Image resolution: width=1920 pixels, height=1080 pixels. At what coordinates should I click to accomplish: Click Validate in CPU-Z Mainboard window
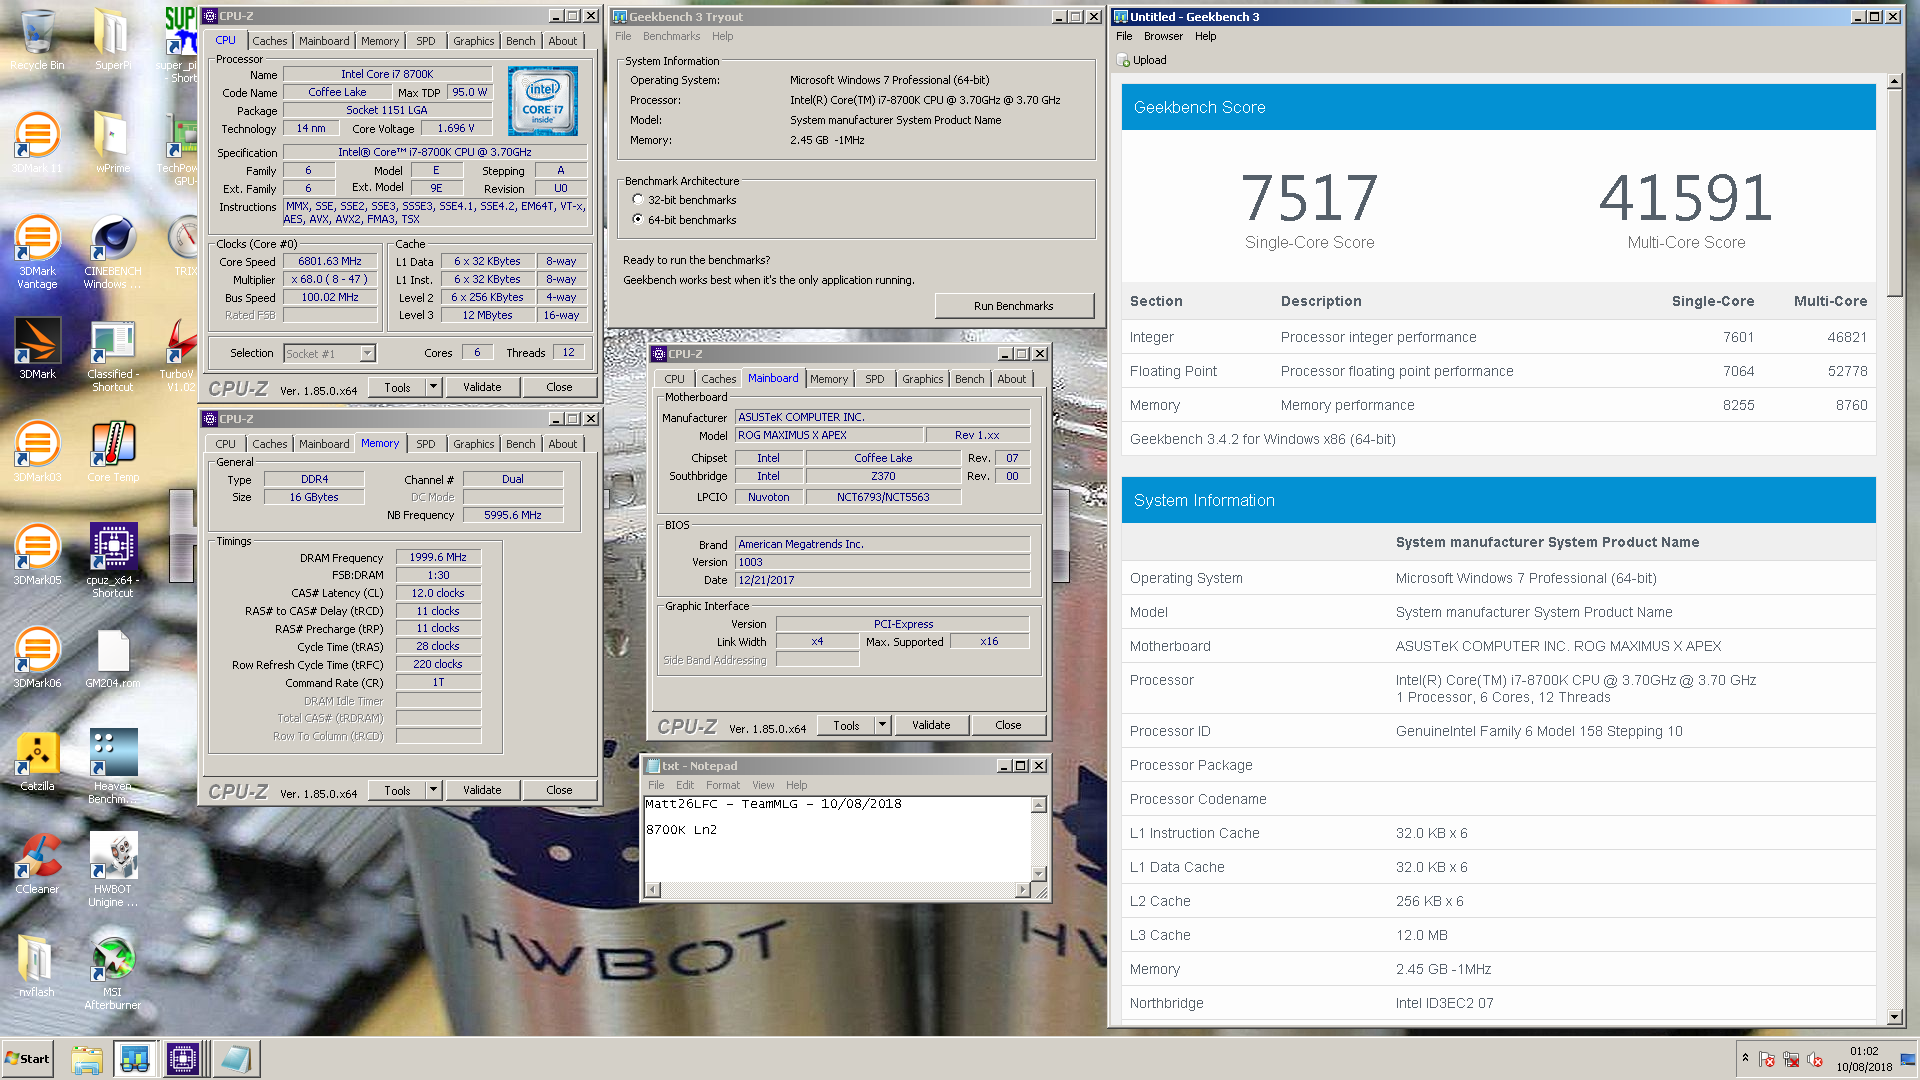point(931,725)
